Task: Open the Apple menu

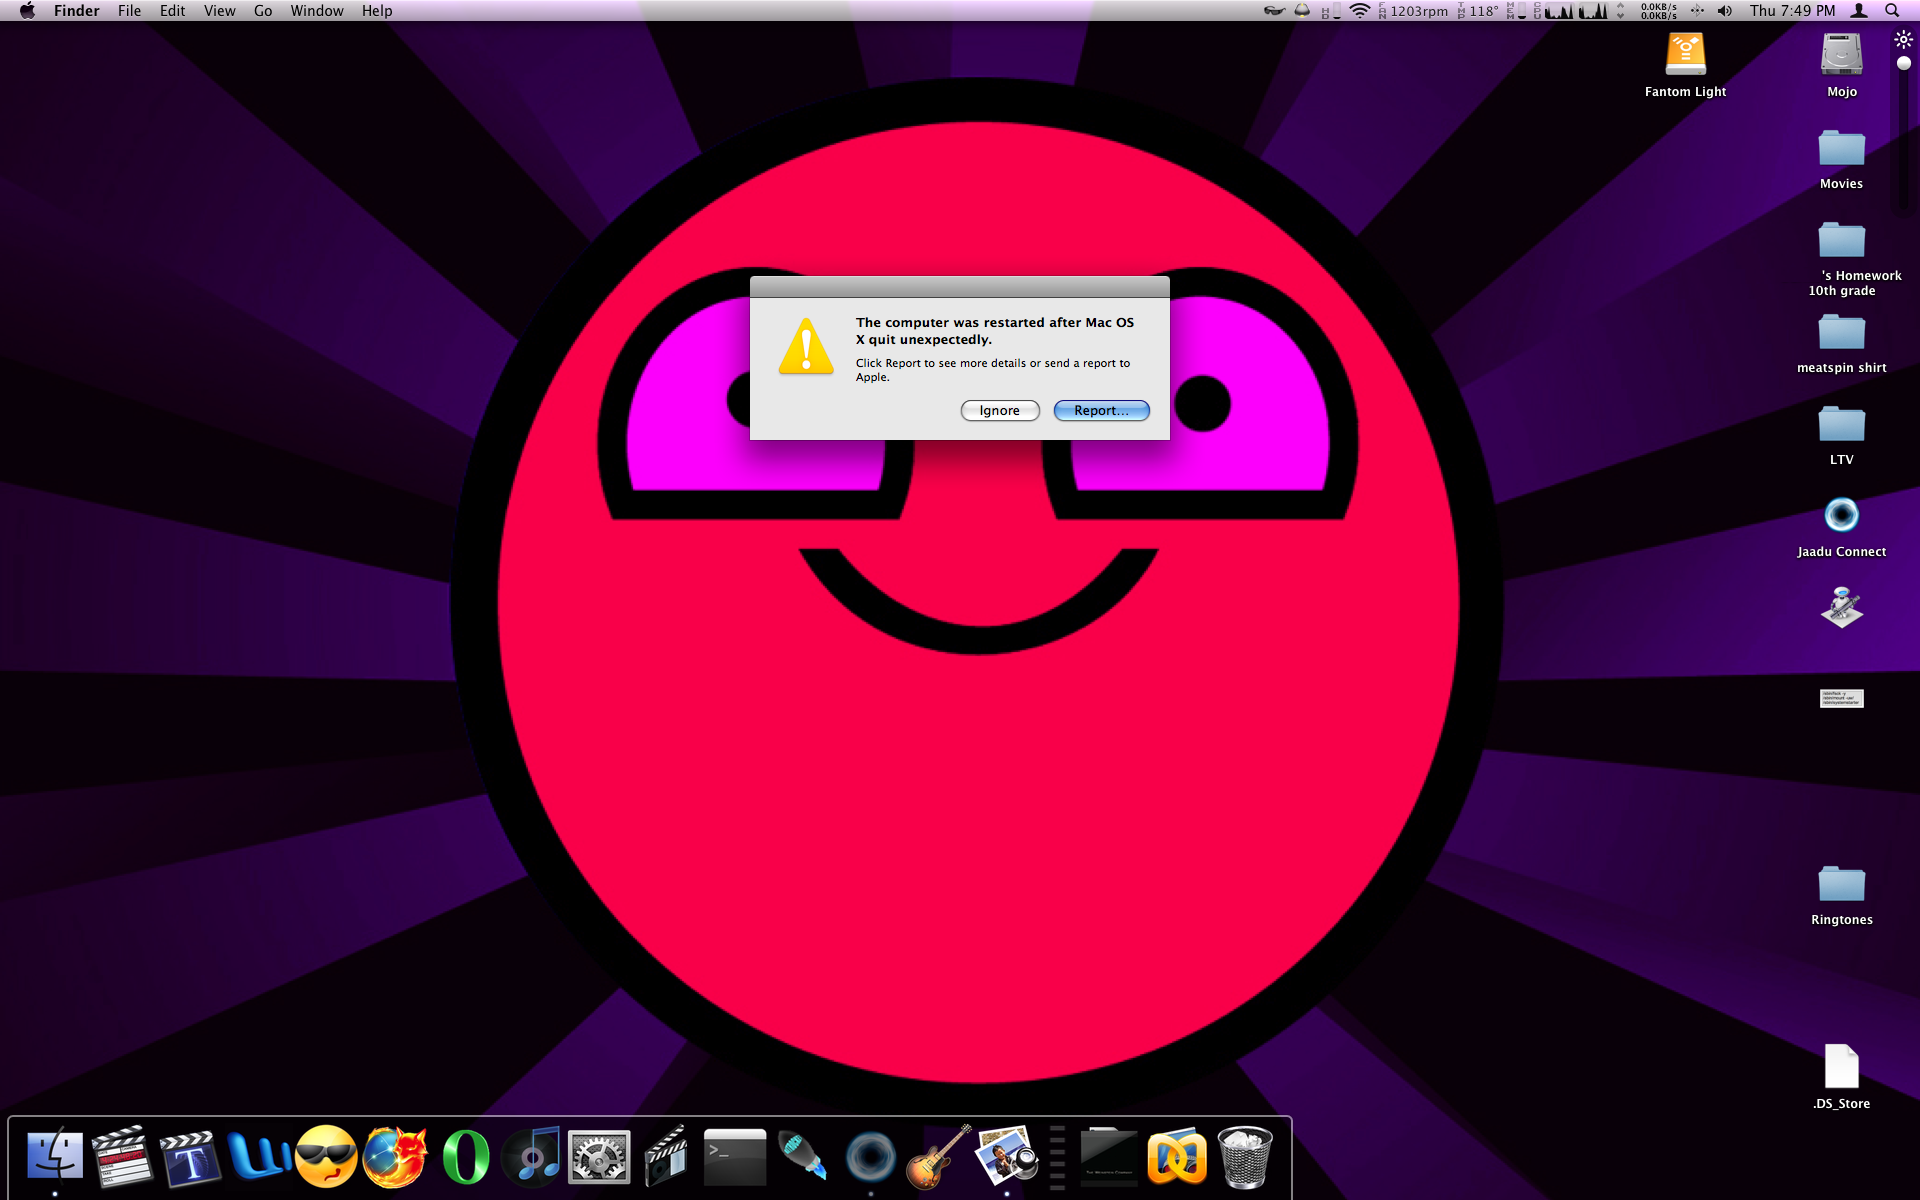Action: point(27,11)
